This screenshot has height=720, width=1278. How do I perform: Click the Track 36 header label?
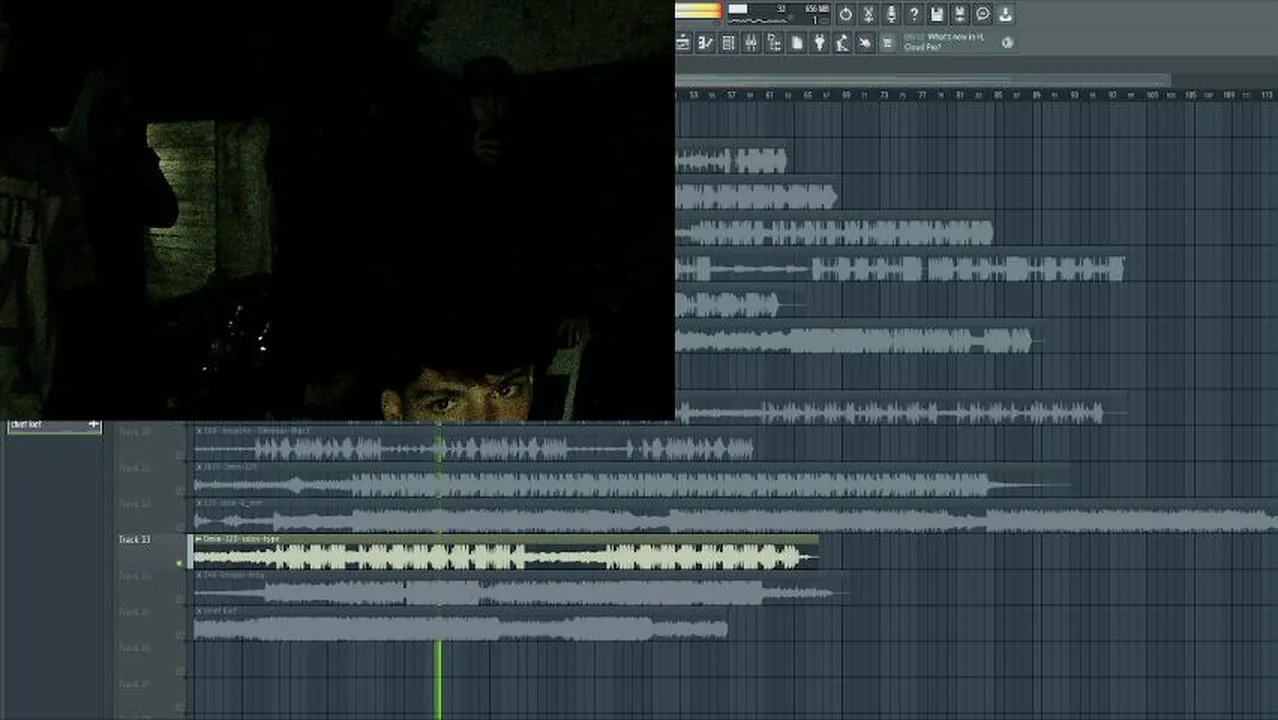(x=134, y=648)
